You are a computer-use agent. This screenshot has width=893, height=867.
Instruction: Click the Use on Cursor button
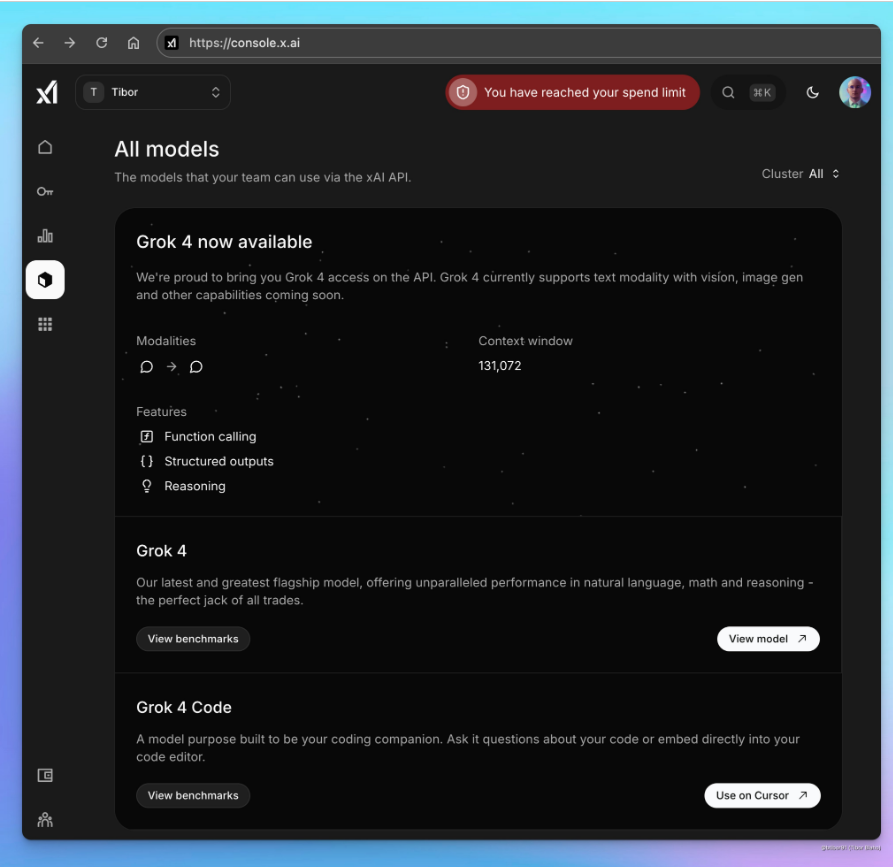tap(762, 796)
